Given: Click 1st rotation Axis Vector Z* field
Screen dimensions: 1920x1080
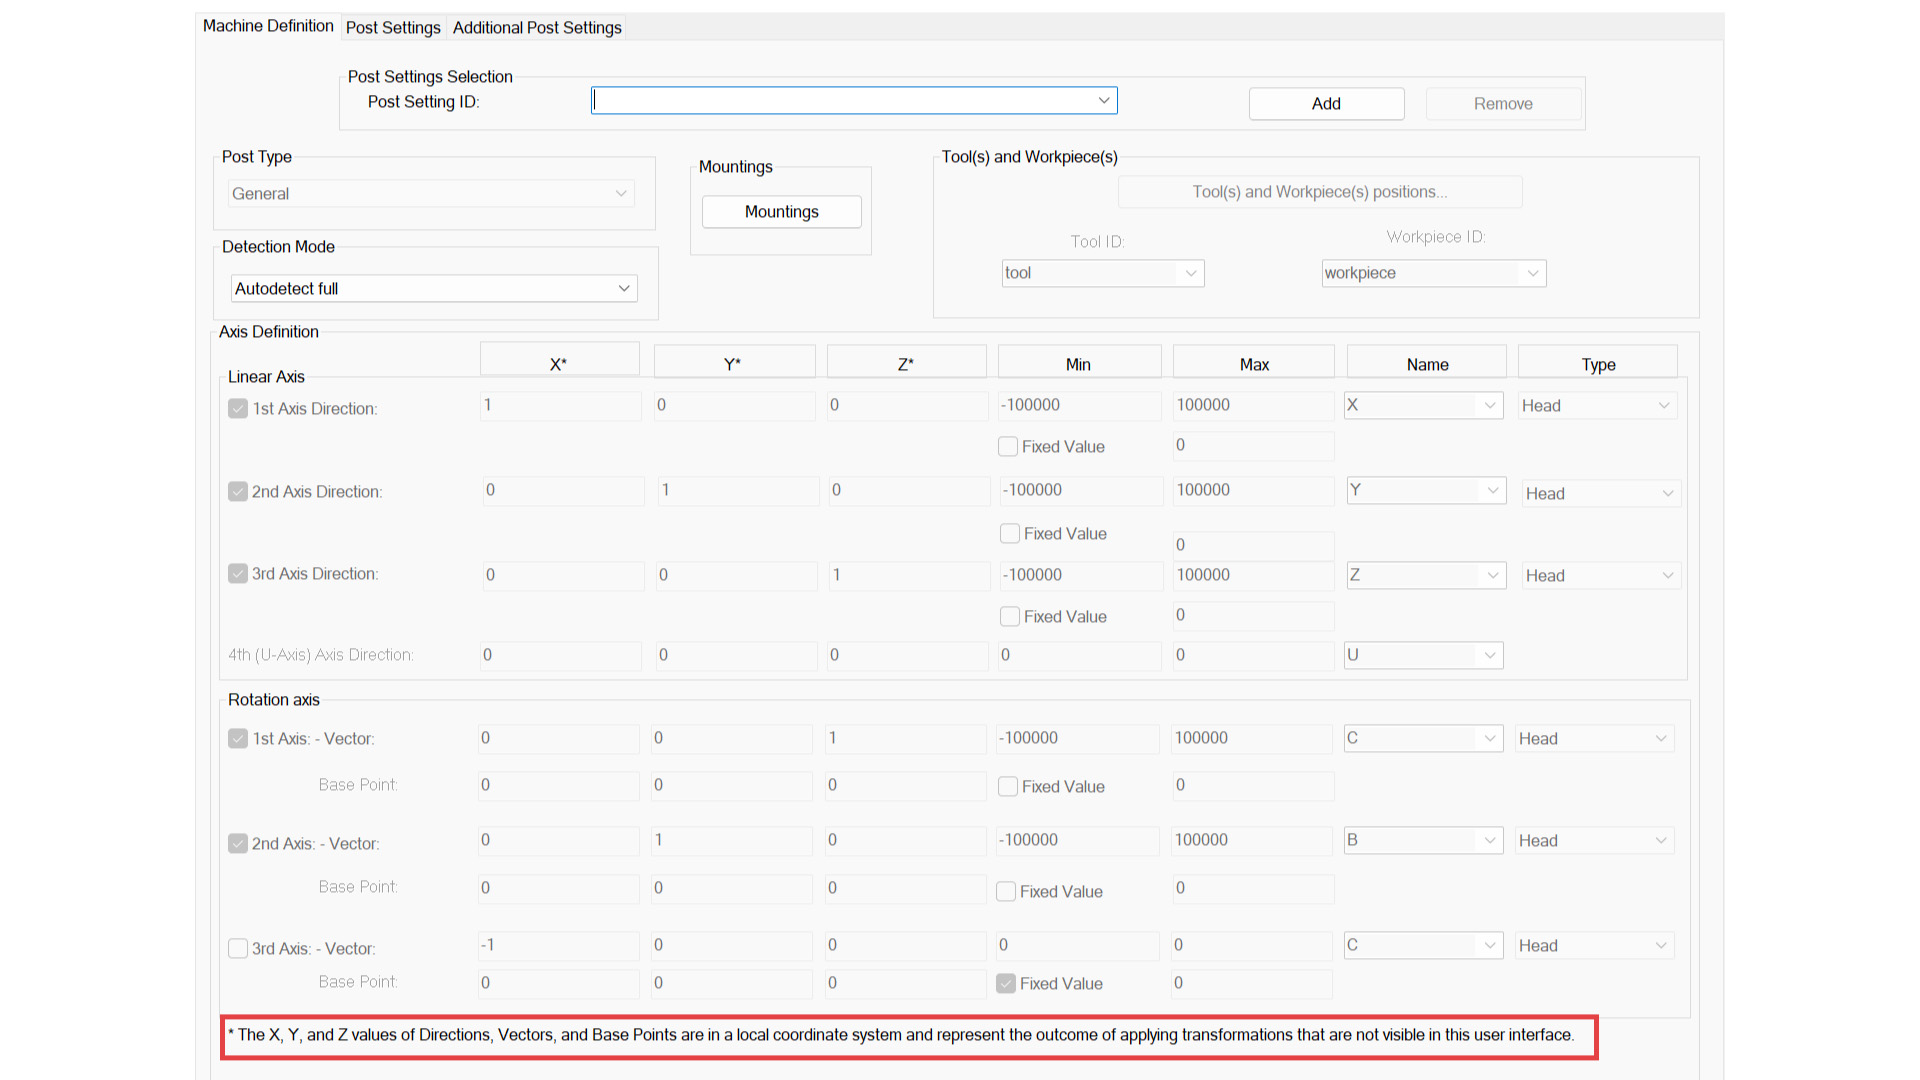Looking at the screenshot, I should pyautogui.click(x=905, y=738).
